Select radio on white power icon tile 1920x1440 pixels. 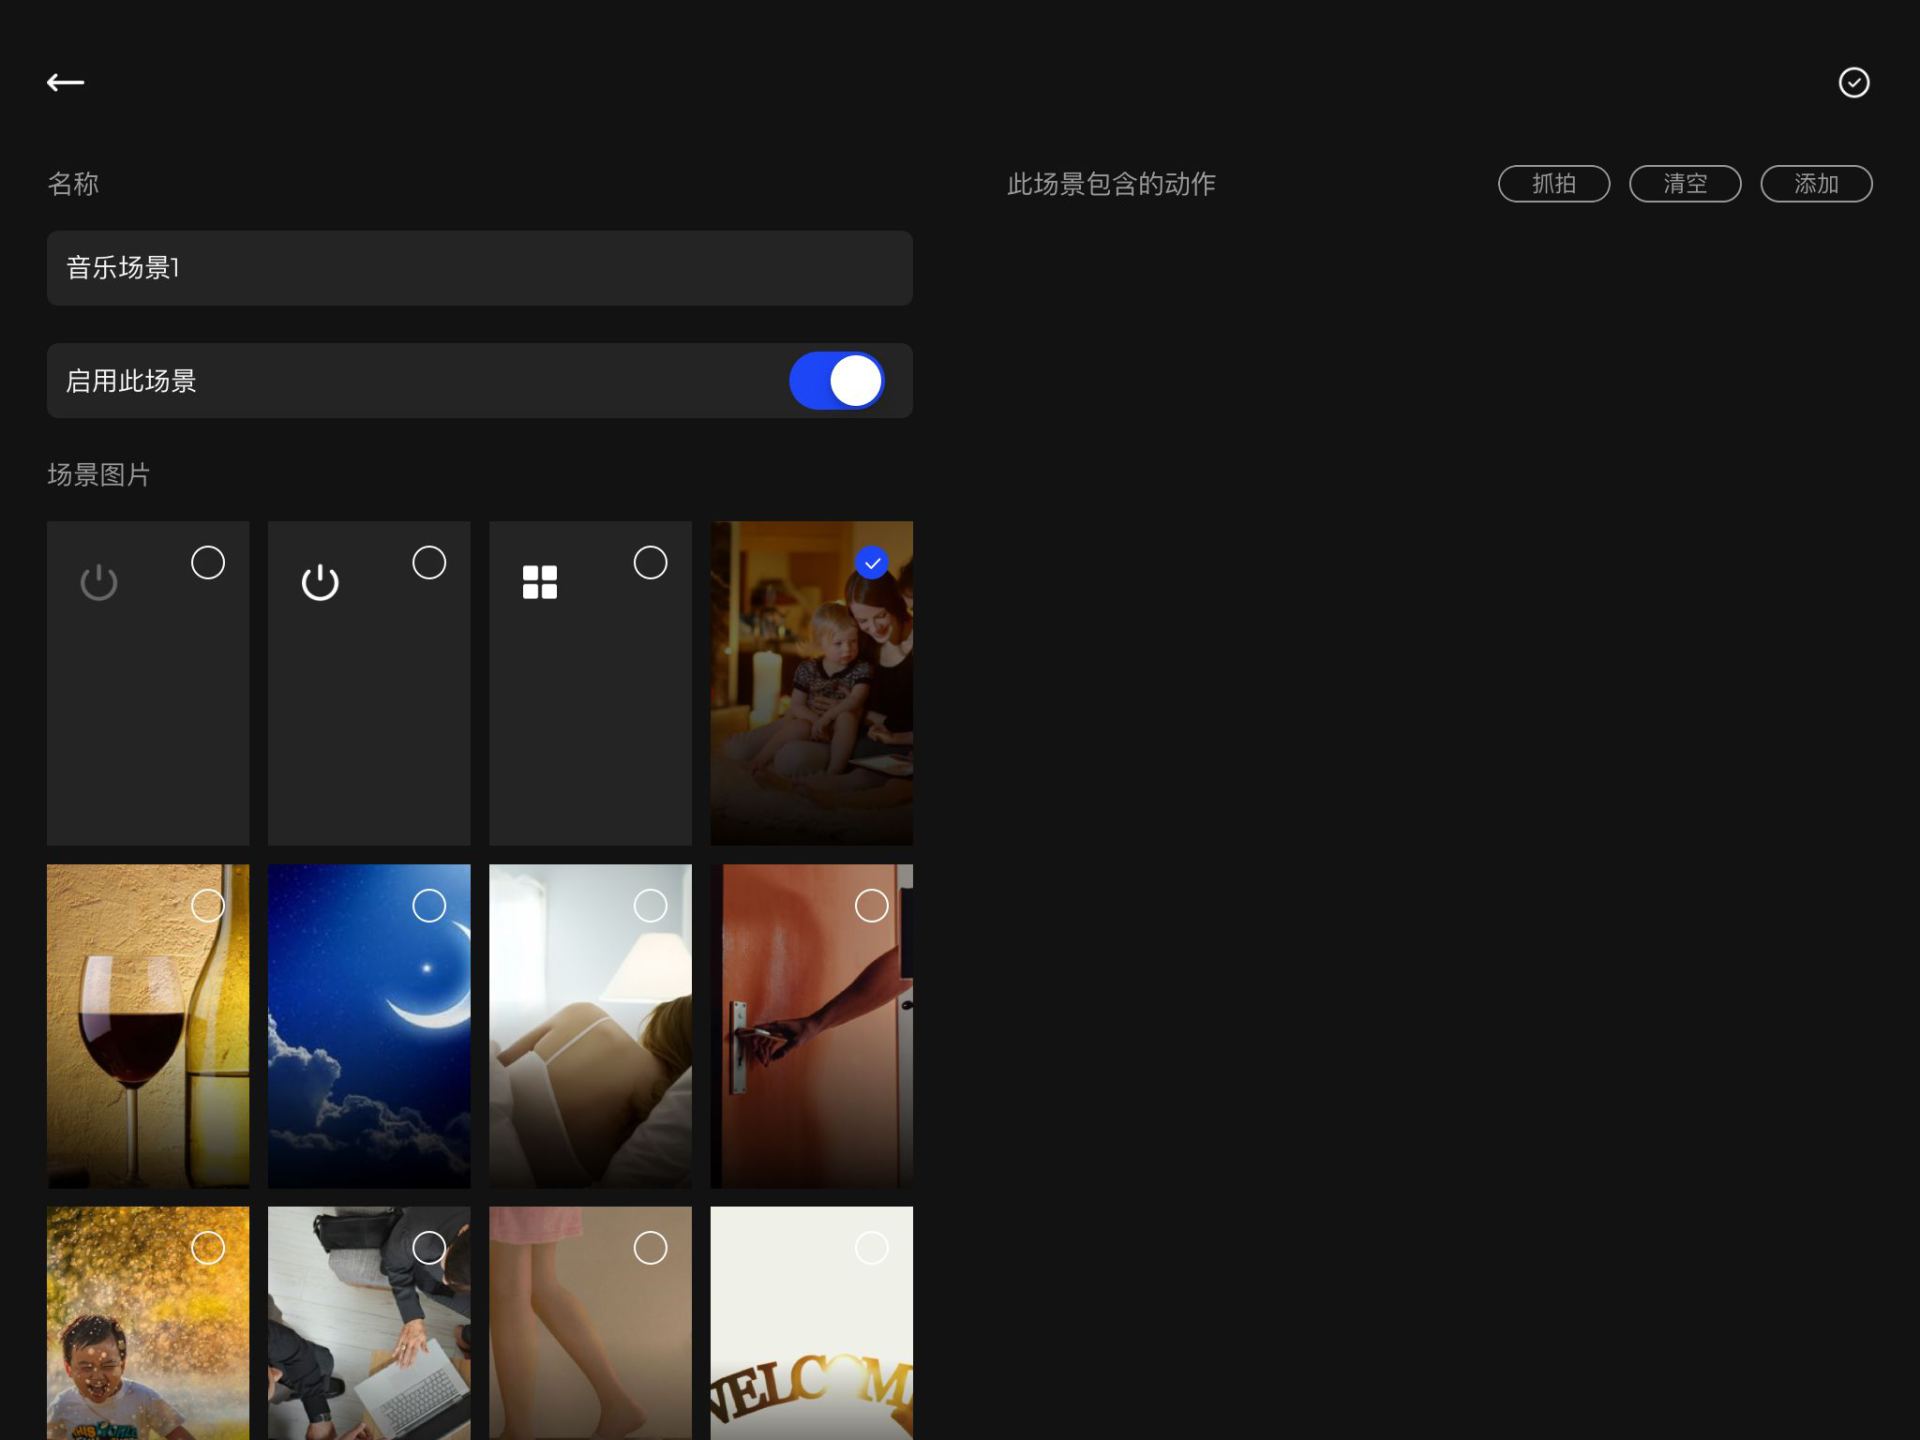pyautogui.click(x=429, y=563)
